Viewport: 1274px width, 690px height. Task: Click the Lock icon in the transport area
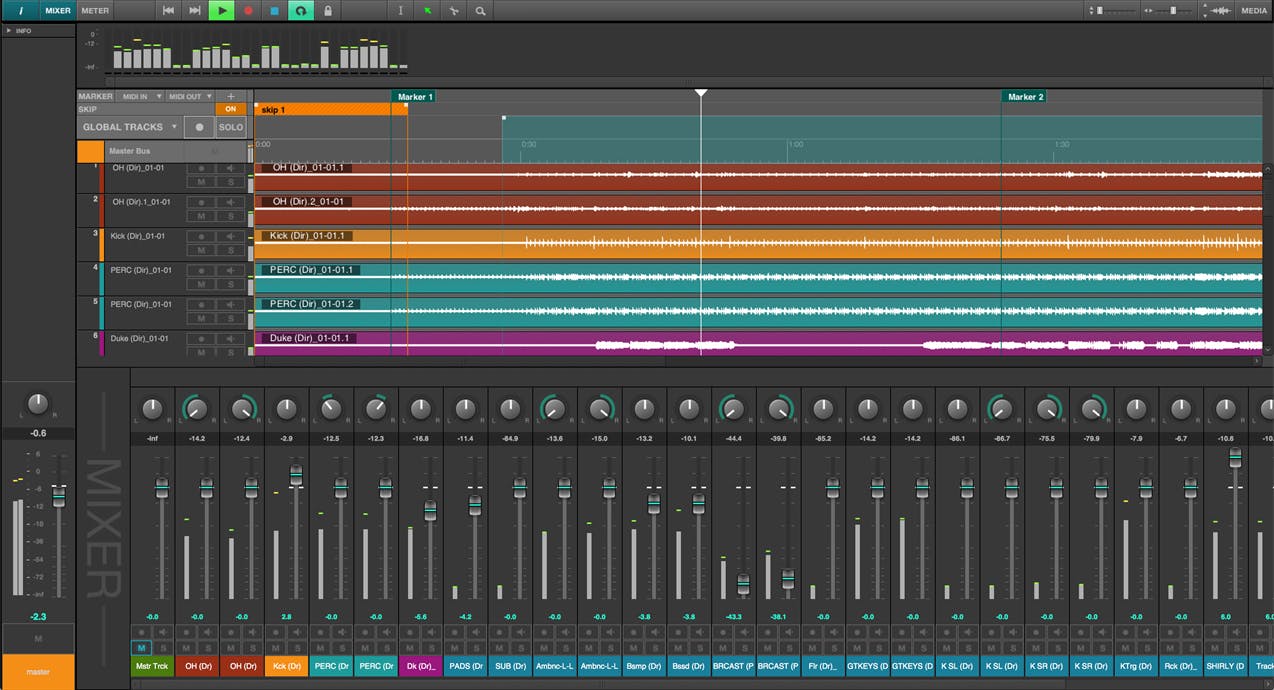(327, 10)
